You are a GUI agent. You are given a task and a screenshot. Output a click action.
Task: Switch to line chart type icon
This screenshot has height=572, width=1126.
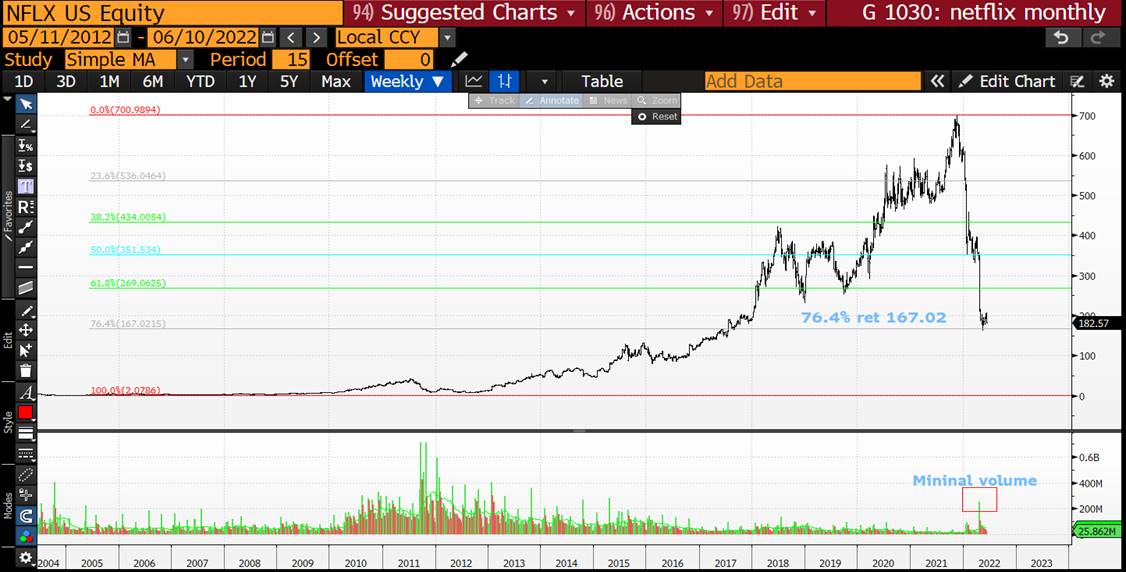click(474, 81)
